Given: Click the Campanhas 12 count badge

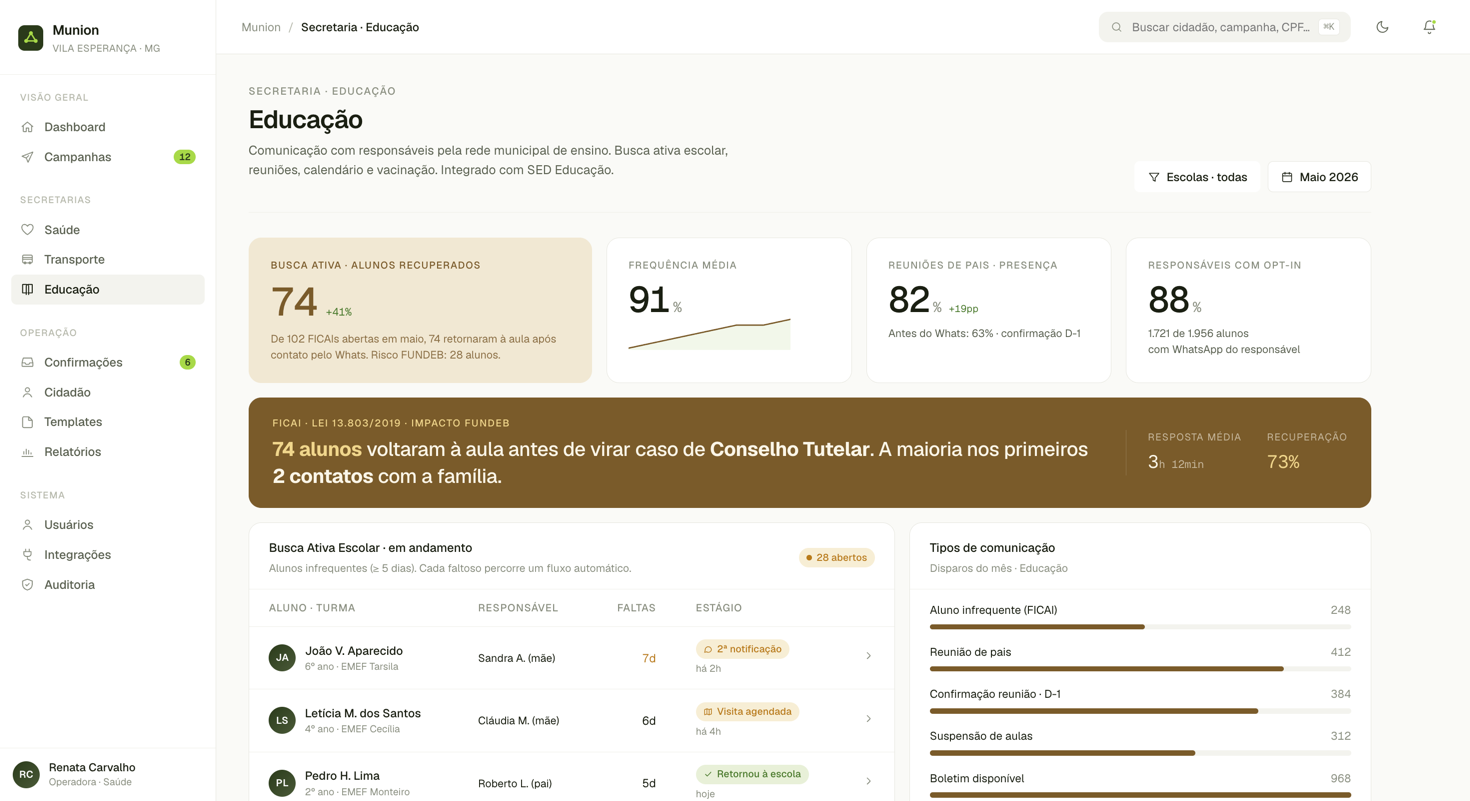Looking at the screenshot, I should click(x=184, y=157).
